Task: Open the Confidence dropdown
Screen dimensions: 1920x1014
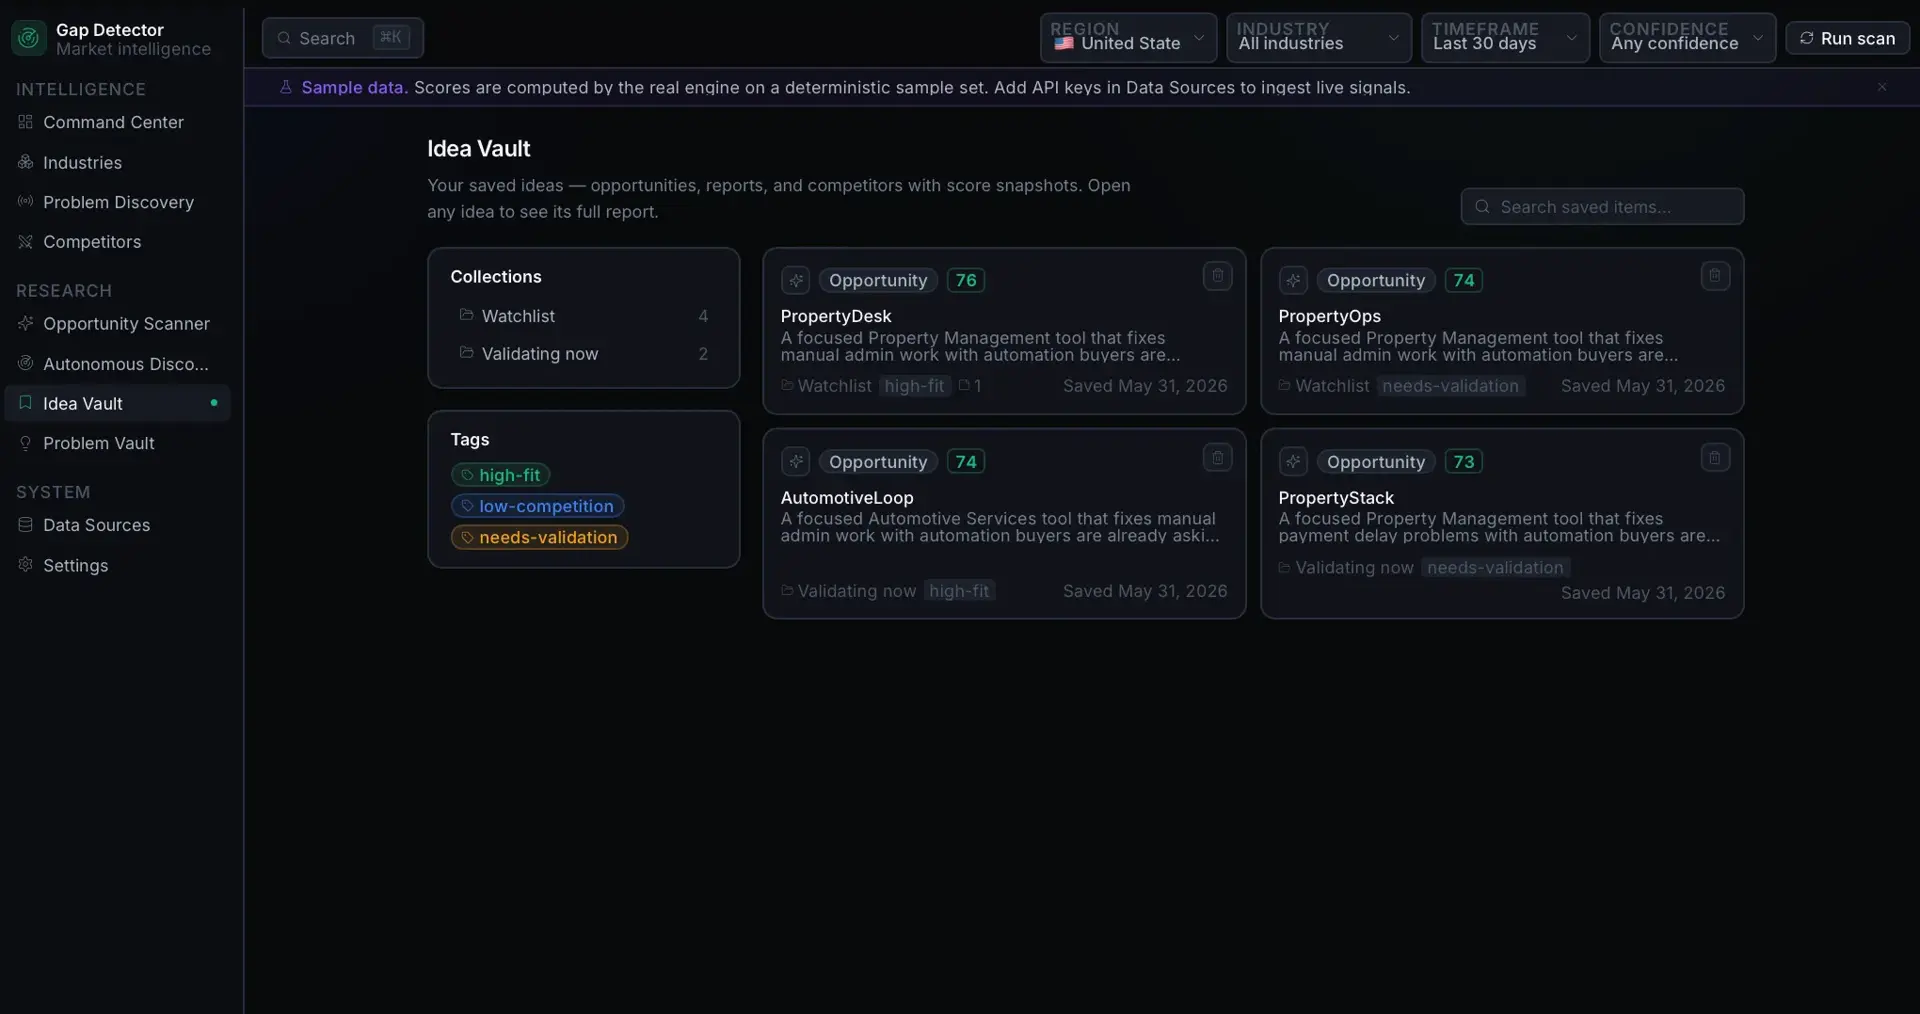Action: (1687, 38)
